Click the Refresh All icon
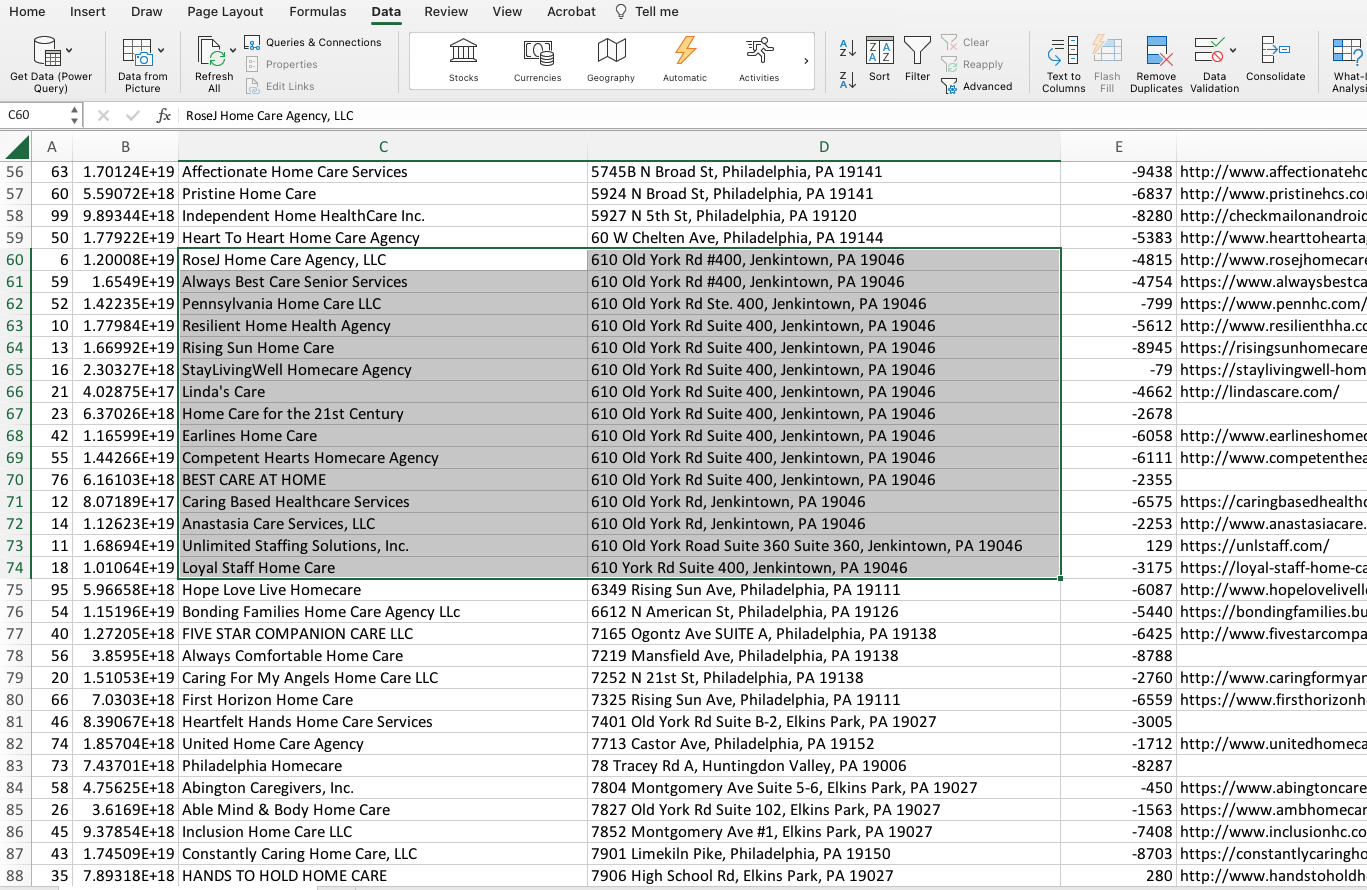The width and height of the screenshot is (1367, 890). tap(210, 51)
